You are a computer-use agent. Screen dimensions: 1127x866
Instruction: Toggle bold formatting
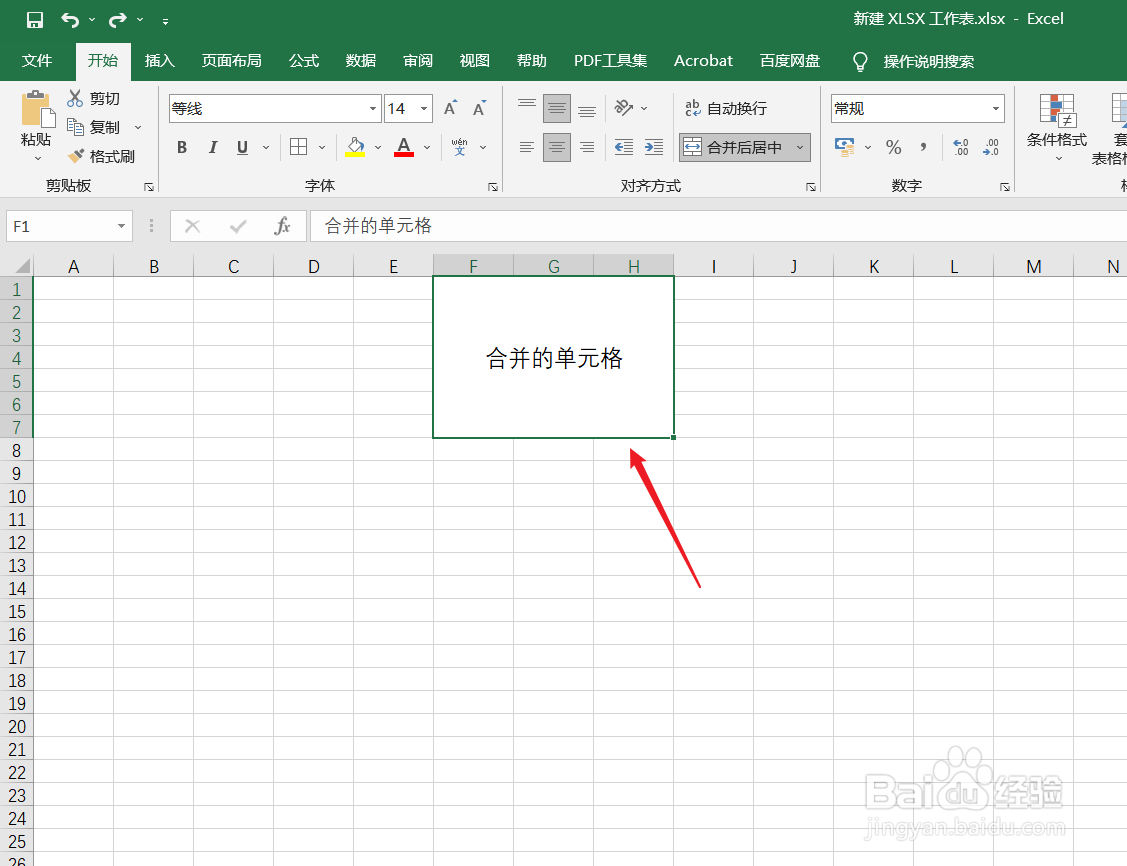point(182,147)
